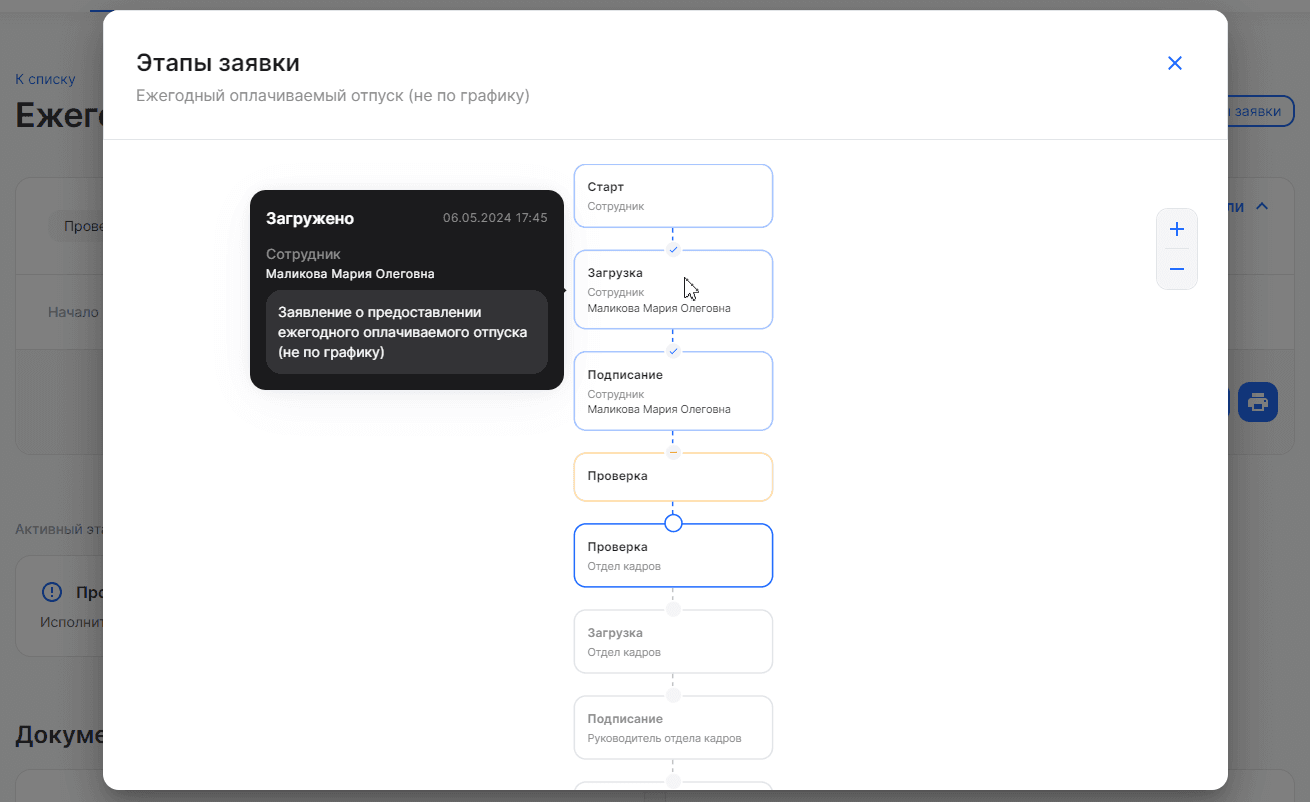This screenshot has height=802, width=1310.
Task: Click the checkmark marker above Загрузка node
Action: [673, 249]
